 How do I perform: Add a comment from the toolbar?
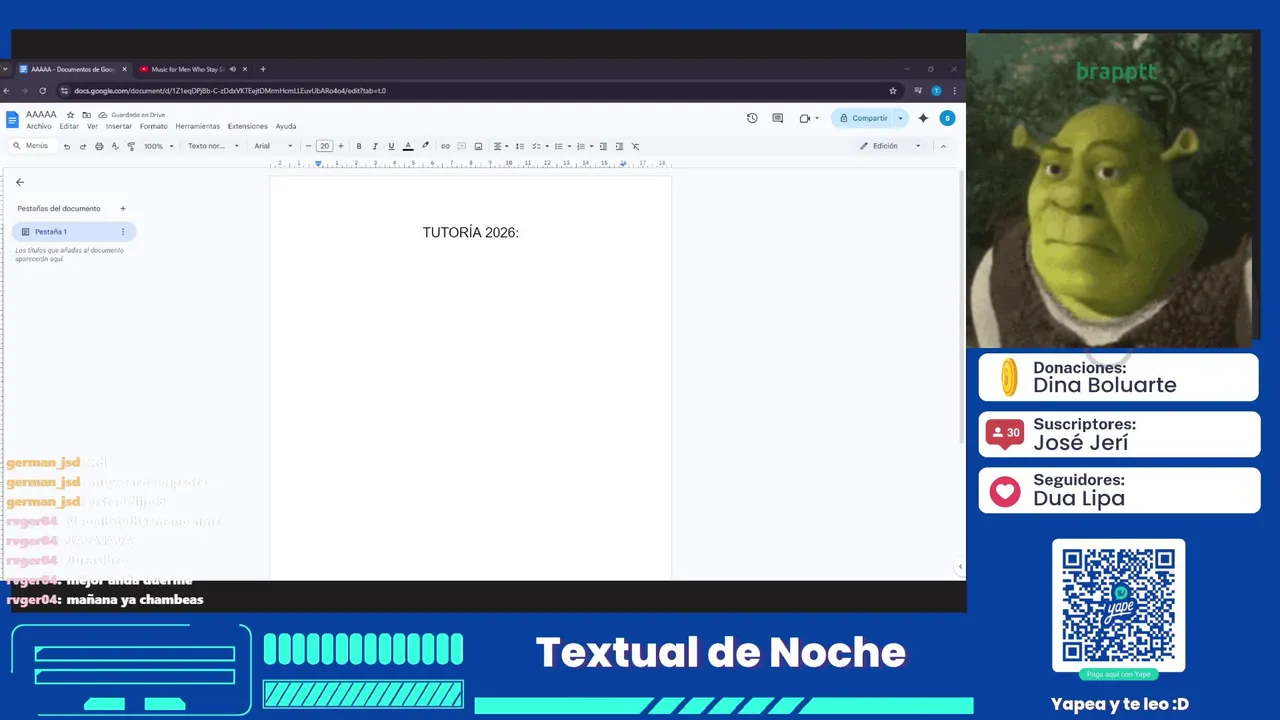(x=462, y=146)
